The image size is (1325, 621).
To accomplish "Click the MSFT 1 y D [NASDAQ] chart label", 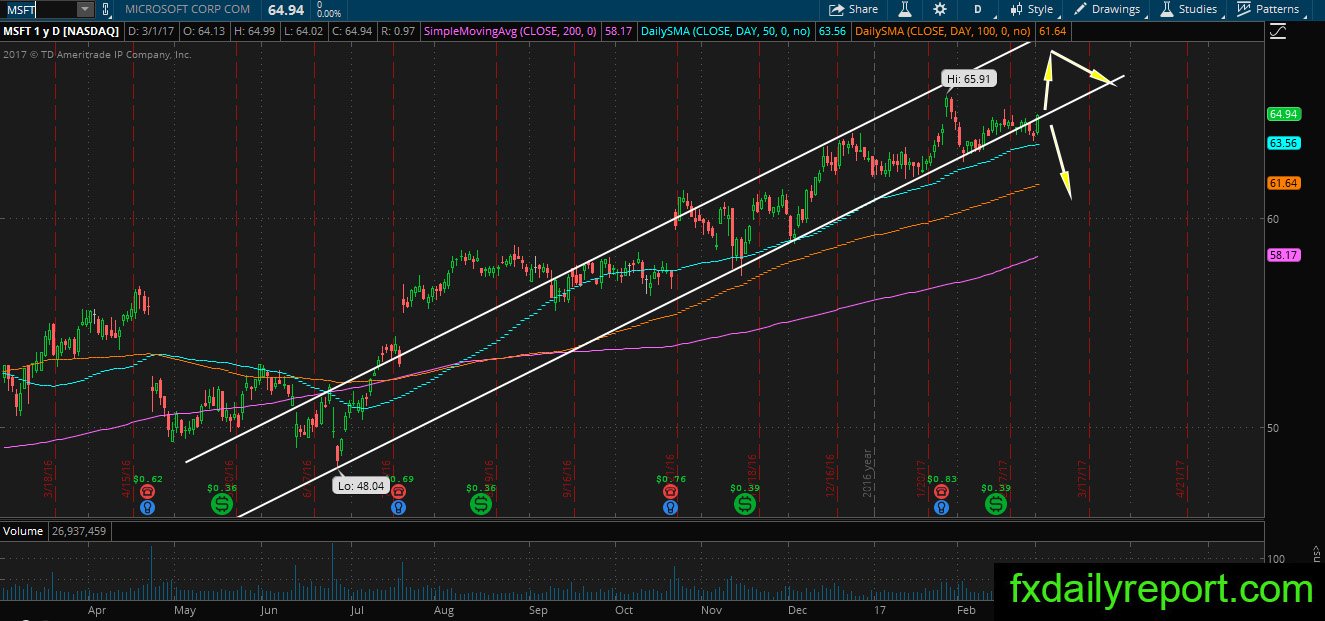I will point(61,32).
